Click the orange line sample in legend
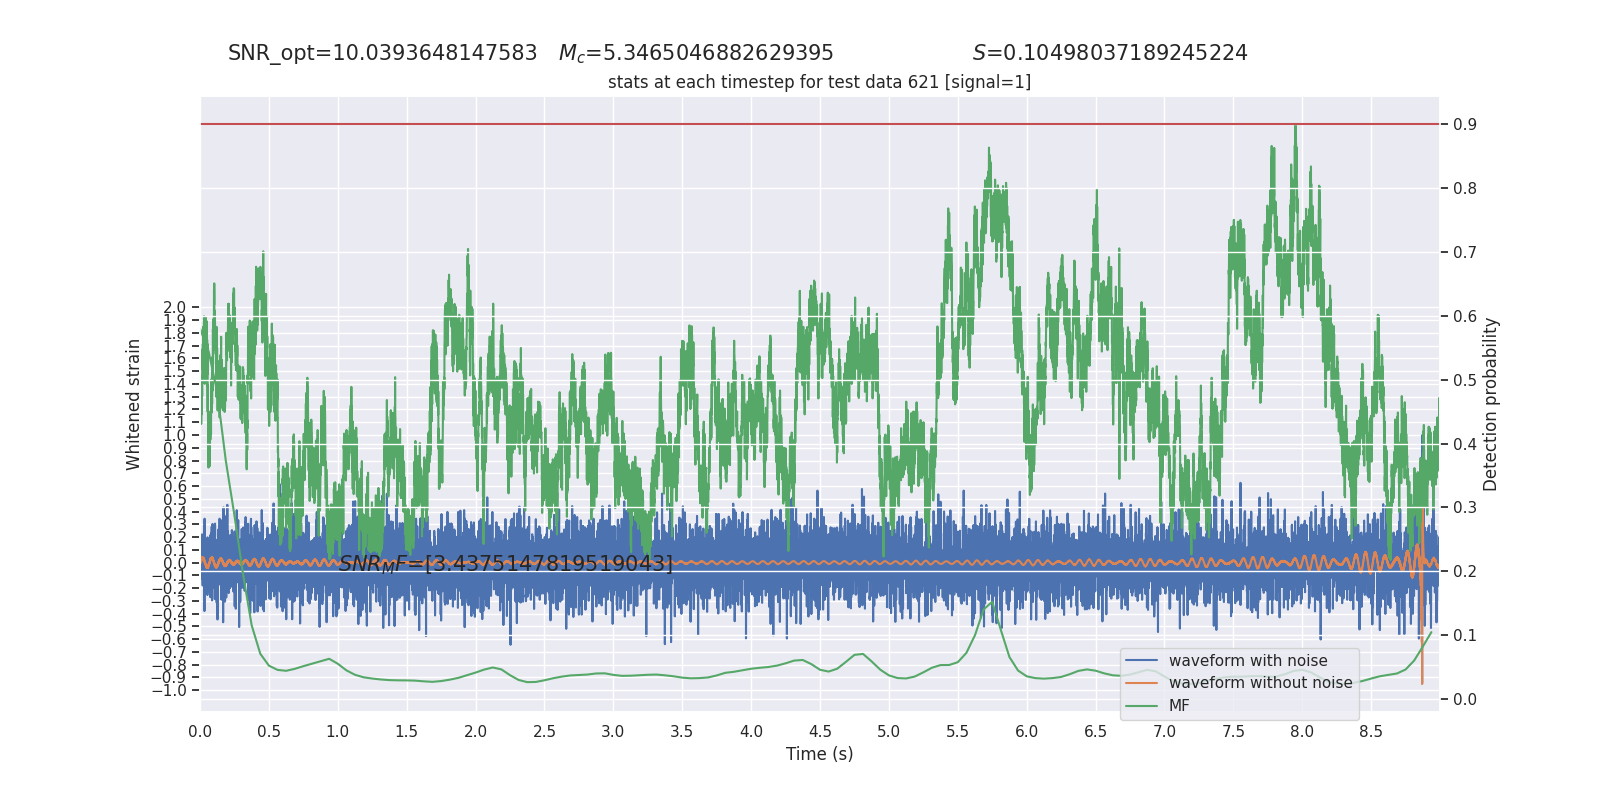The width and height of the screenshot is (1600, 800). click(x=1141, y=683)
